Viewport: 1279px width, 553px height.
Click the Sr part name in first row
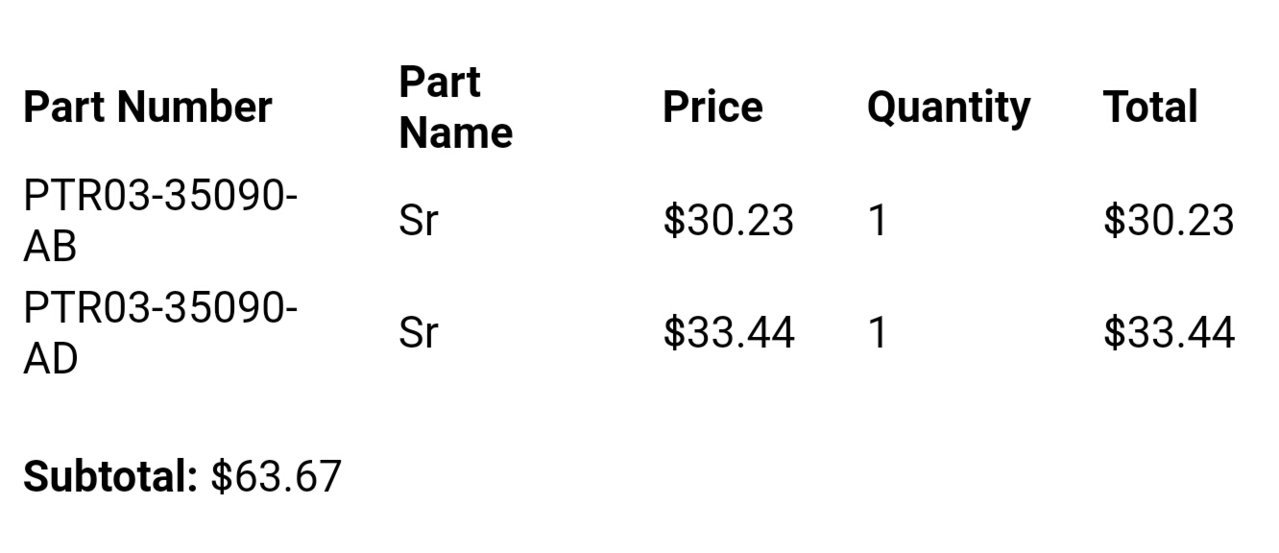[418, 220]
